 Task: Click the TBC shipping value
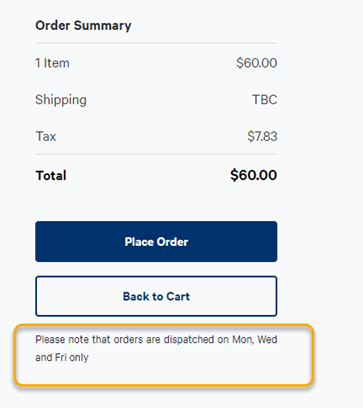pyautogui.click(x=264, y=100)
